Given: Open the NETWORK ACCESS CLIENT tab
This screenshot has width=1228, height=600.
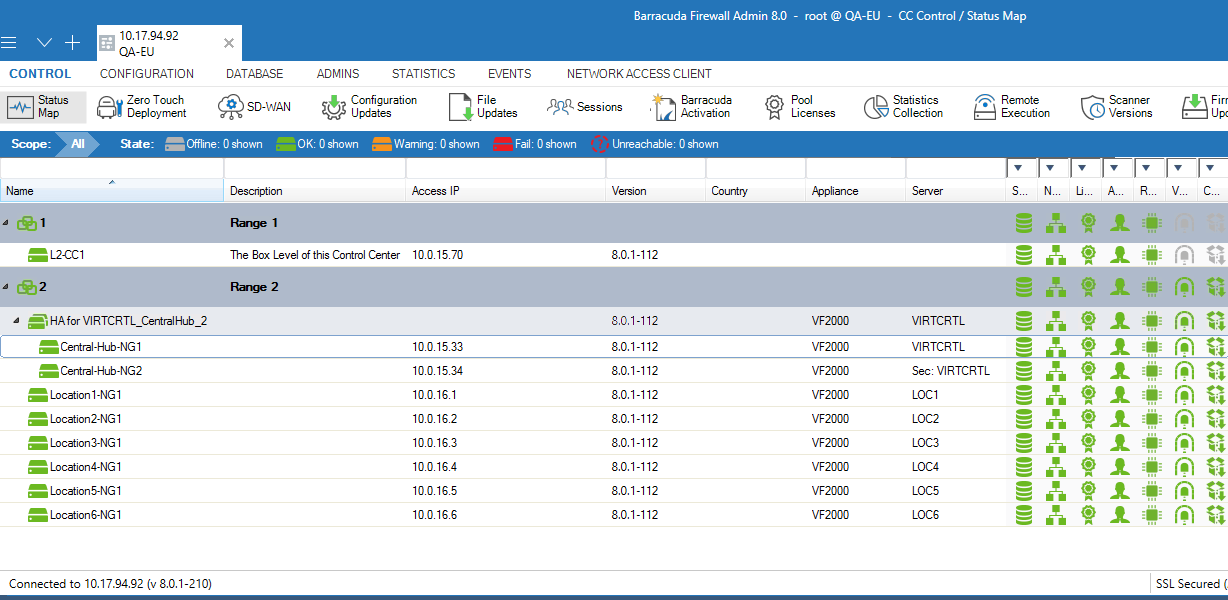Looking at the screenshot, I should pyautogui.click(x=639, y=74).
